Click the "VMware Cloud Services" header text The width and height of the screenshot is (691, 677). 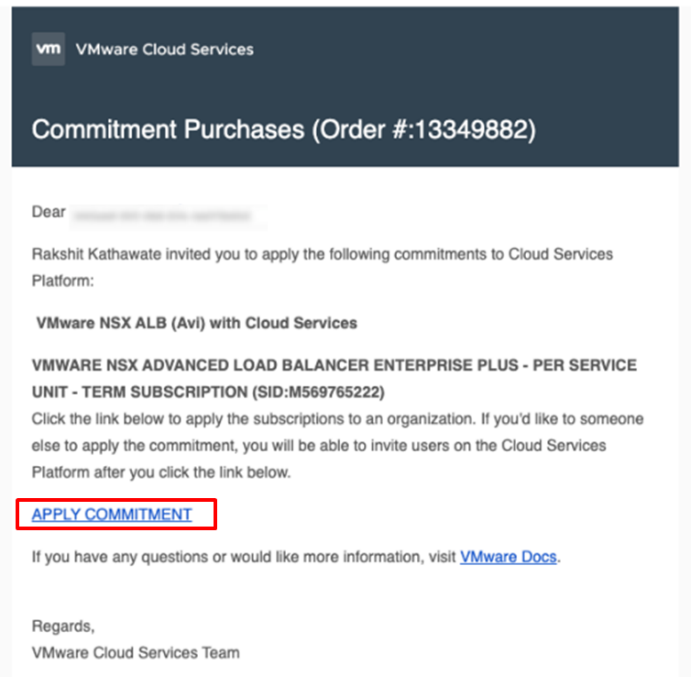pyautogui.click(x=165, y=49)
